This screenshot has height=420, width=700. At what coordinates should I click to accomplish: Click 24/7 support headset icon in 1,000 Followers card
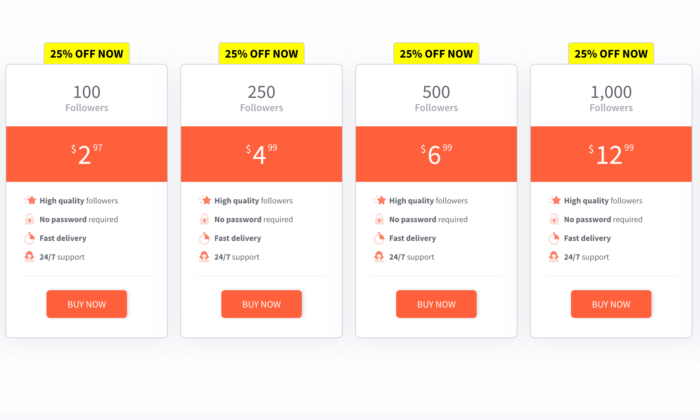[554, 257]
